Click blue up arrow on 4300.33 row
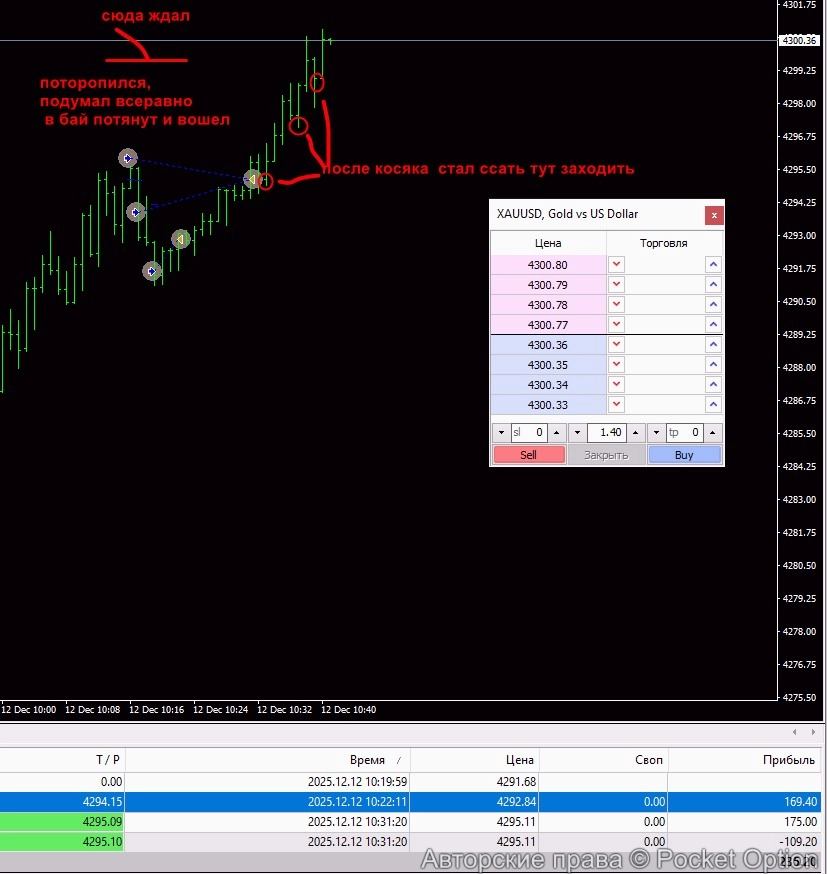Image resolution: width=827 pixels, height=874 pixels. pos(713,405)
